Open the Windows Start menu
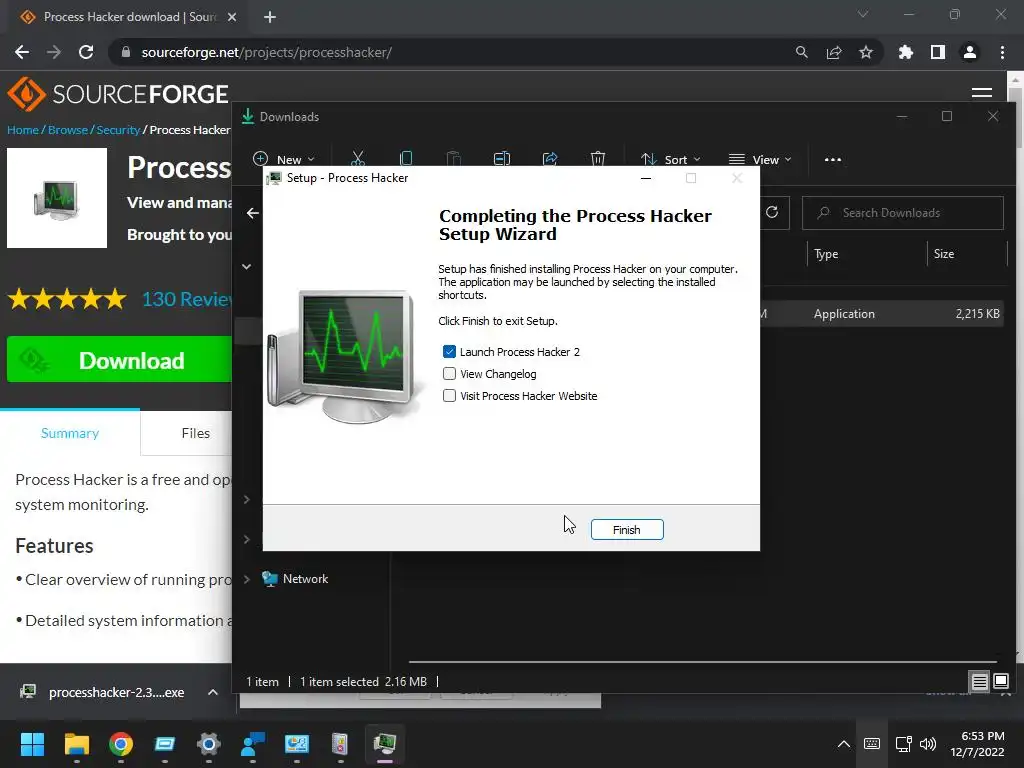The width and height of the screenshot is (1024, 768). (32, 744)
